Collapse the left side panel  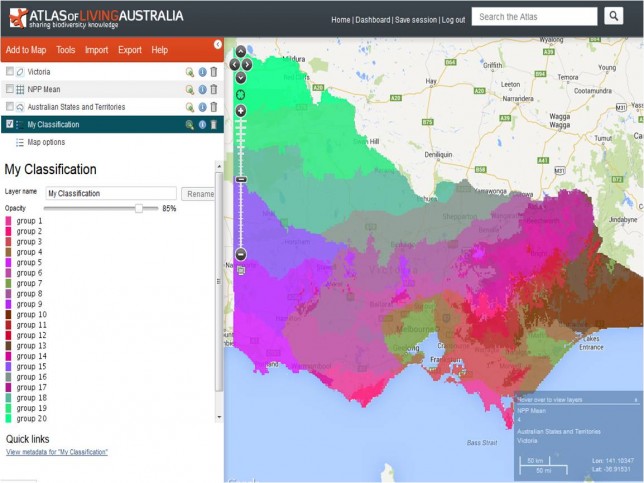point(218,44)
